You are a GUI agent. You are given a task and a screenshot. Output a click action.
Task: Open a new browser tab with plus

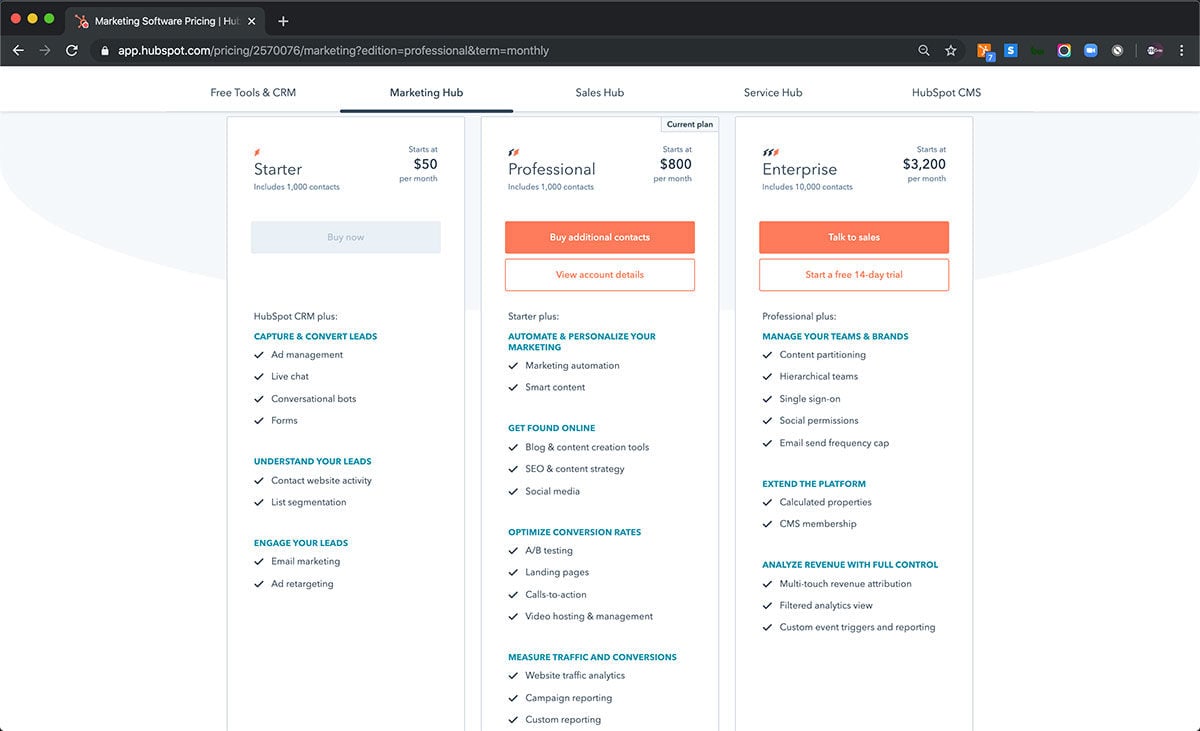coord(283,20)
